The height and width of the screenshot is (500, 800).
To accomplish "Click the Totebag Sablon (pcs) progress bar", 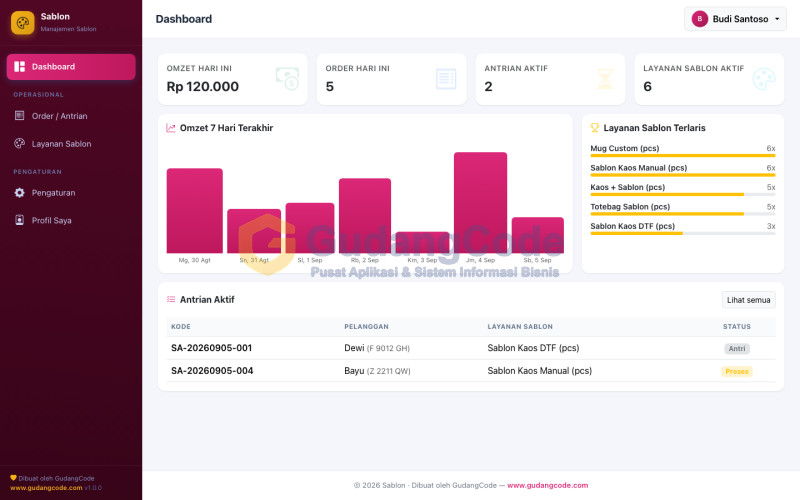I will (683, 214).
